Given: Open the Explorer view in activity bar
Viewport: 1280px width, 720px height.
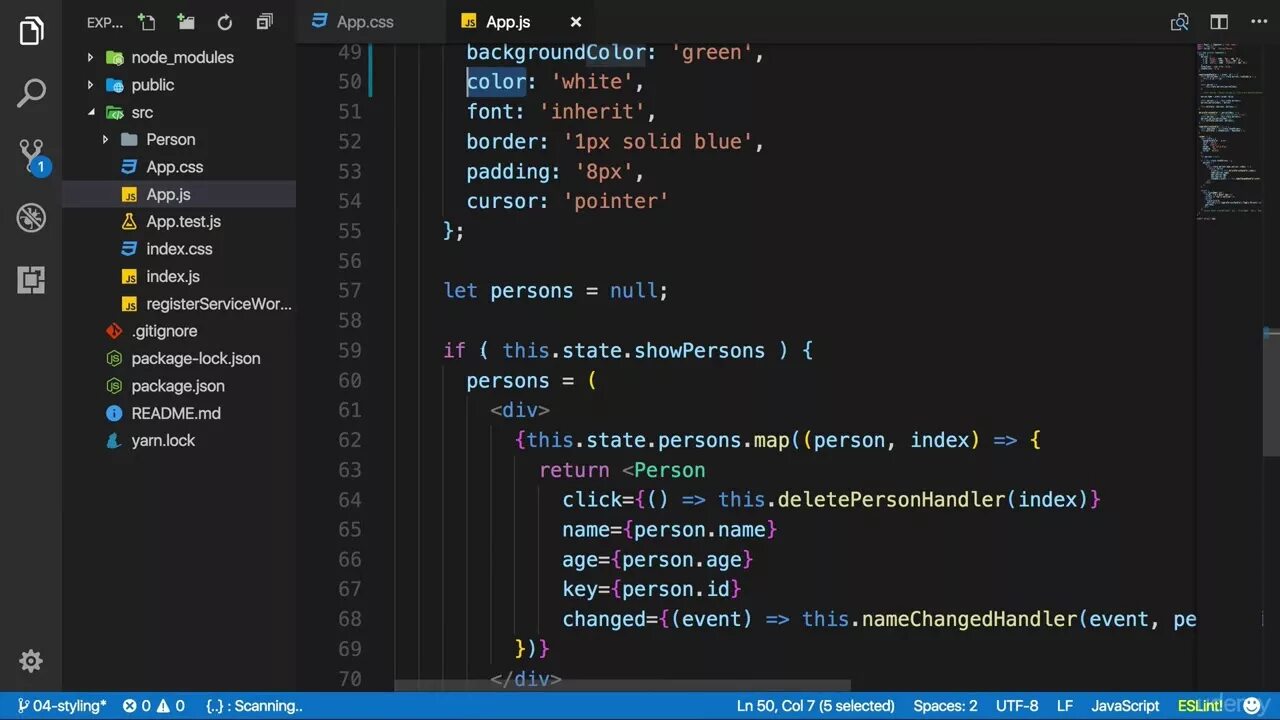Looking at the screenshot, I should pos(31,31).
